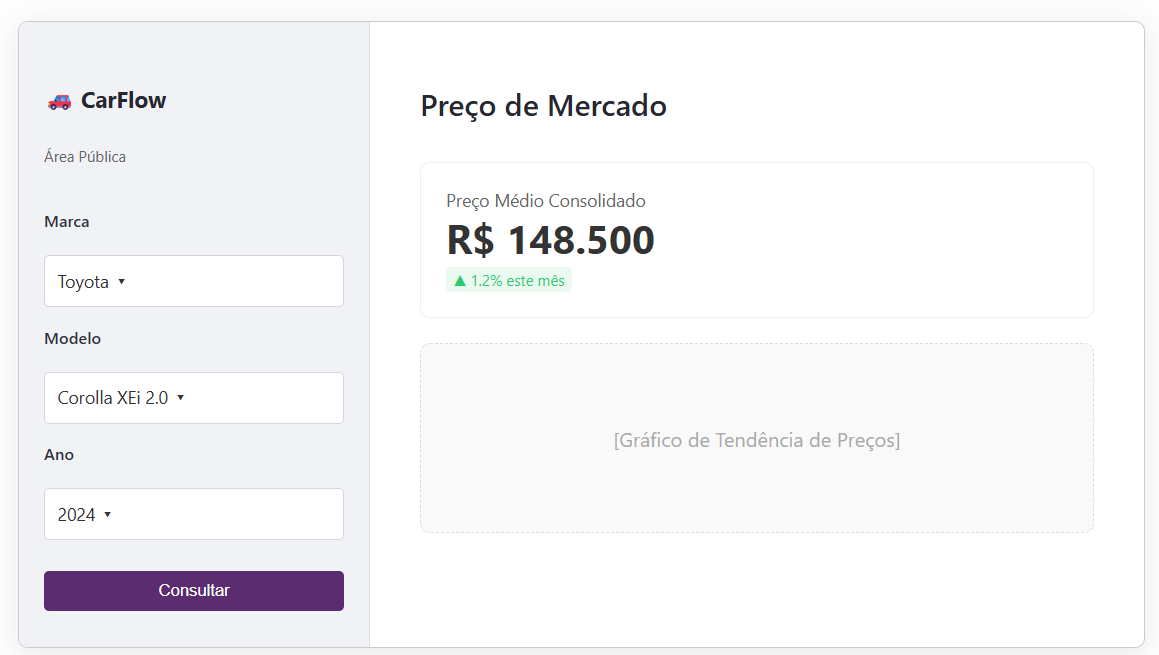Click the red car logo icon
The image size is (1159, 655).
(x=59, y=101)
